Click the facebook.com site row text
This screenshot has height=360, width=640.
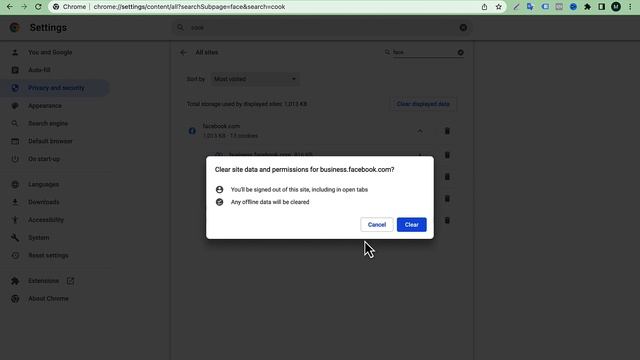click(221, 126)
